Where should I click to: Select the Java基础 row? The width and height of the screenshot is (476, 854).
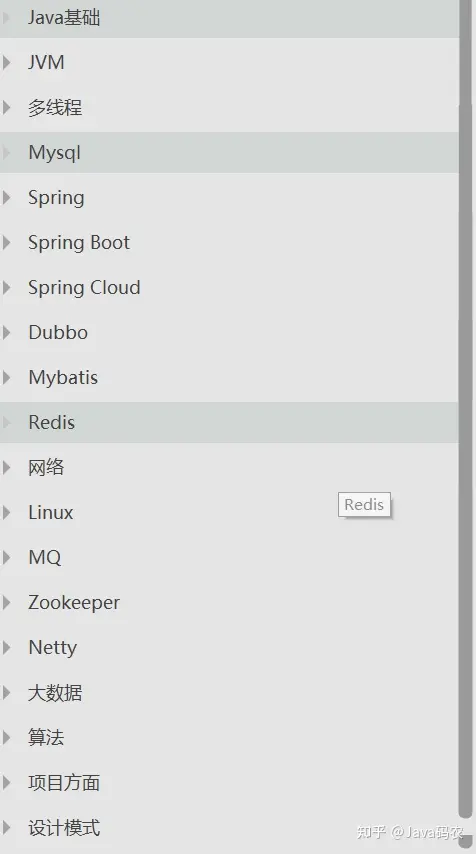coord(229,18)
